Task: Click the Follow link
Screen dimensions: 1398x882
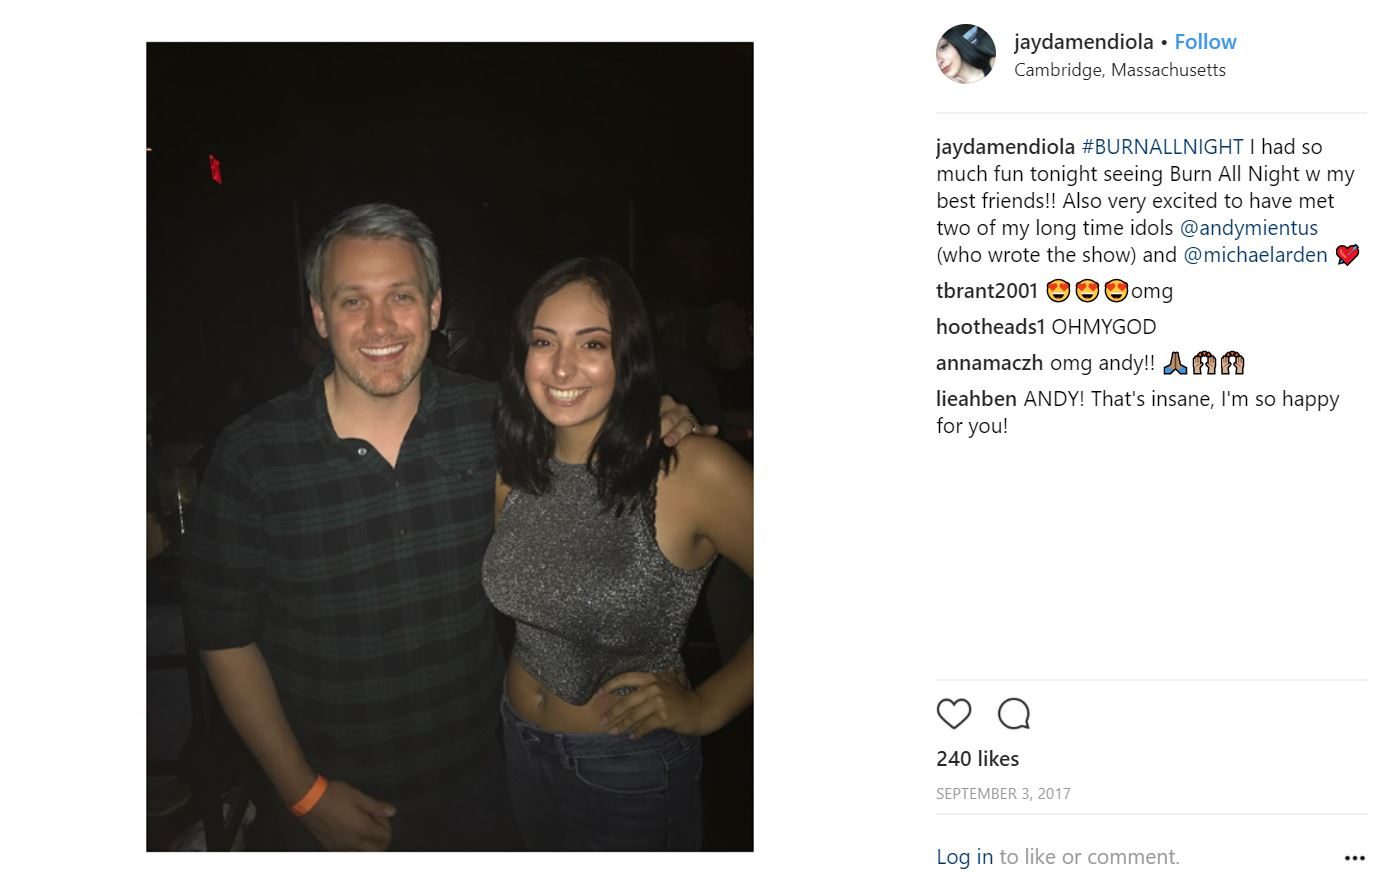Action: tap(1205, 42)
